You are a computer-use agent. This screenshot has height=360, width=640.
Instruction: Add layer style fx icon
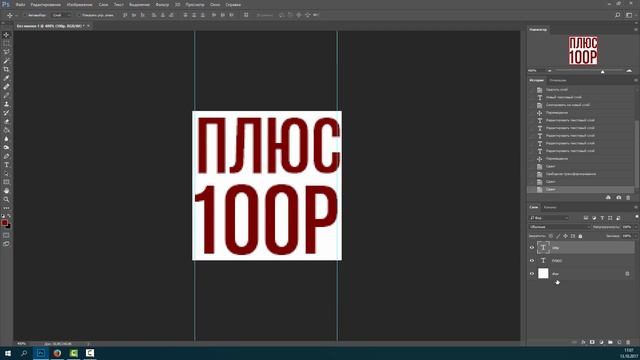pos(583,342)
